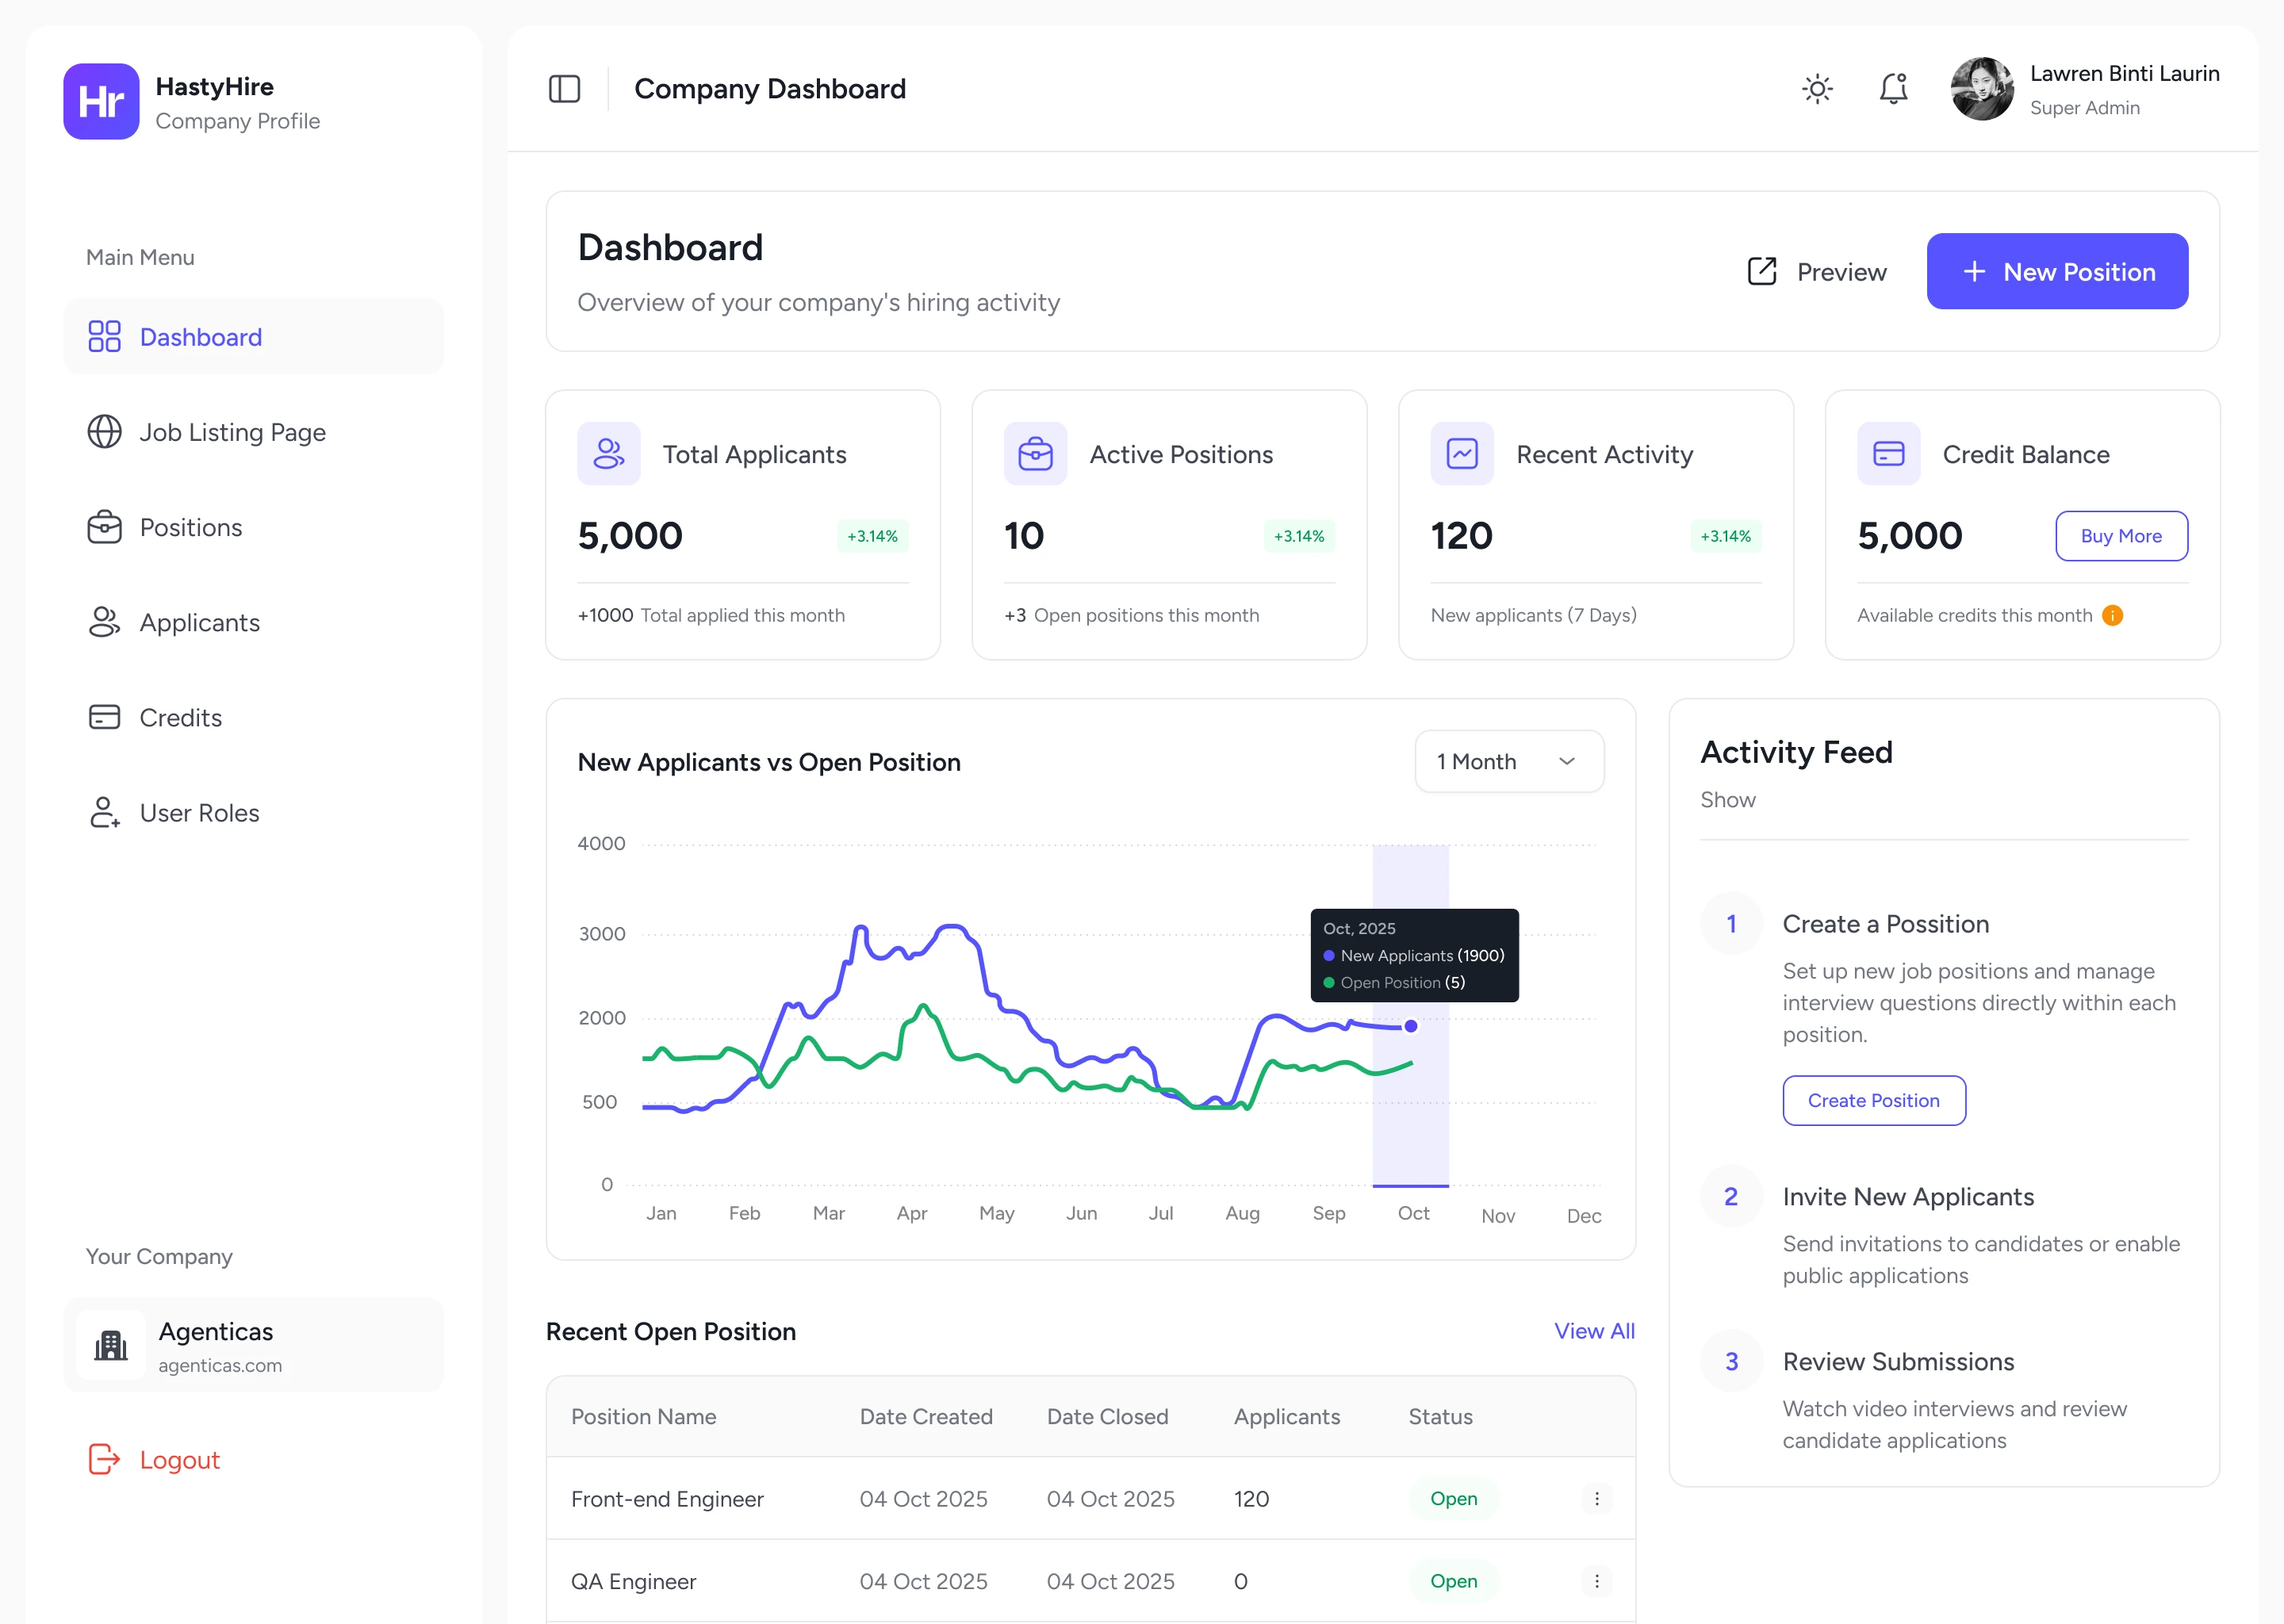Viewport: 2284px width, 1624px height.
Task: Click the New Position button
Action: coord(2056,271)
